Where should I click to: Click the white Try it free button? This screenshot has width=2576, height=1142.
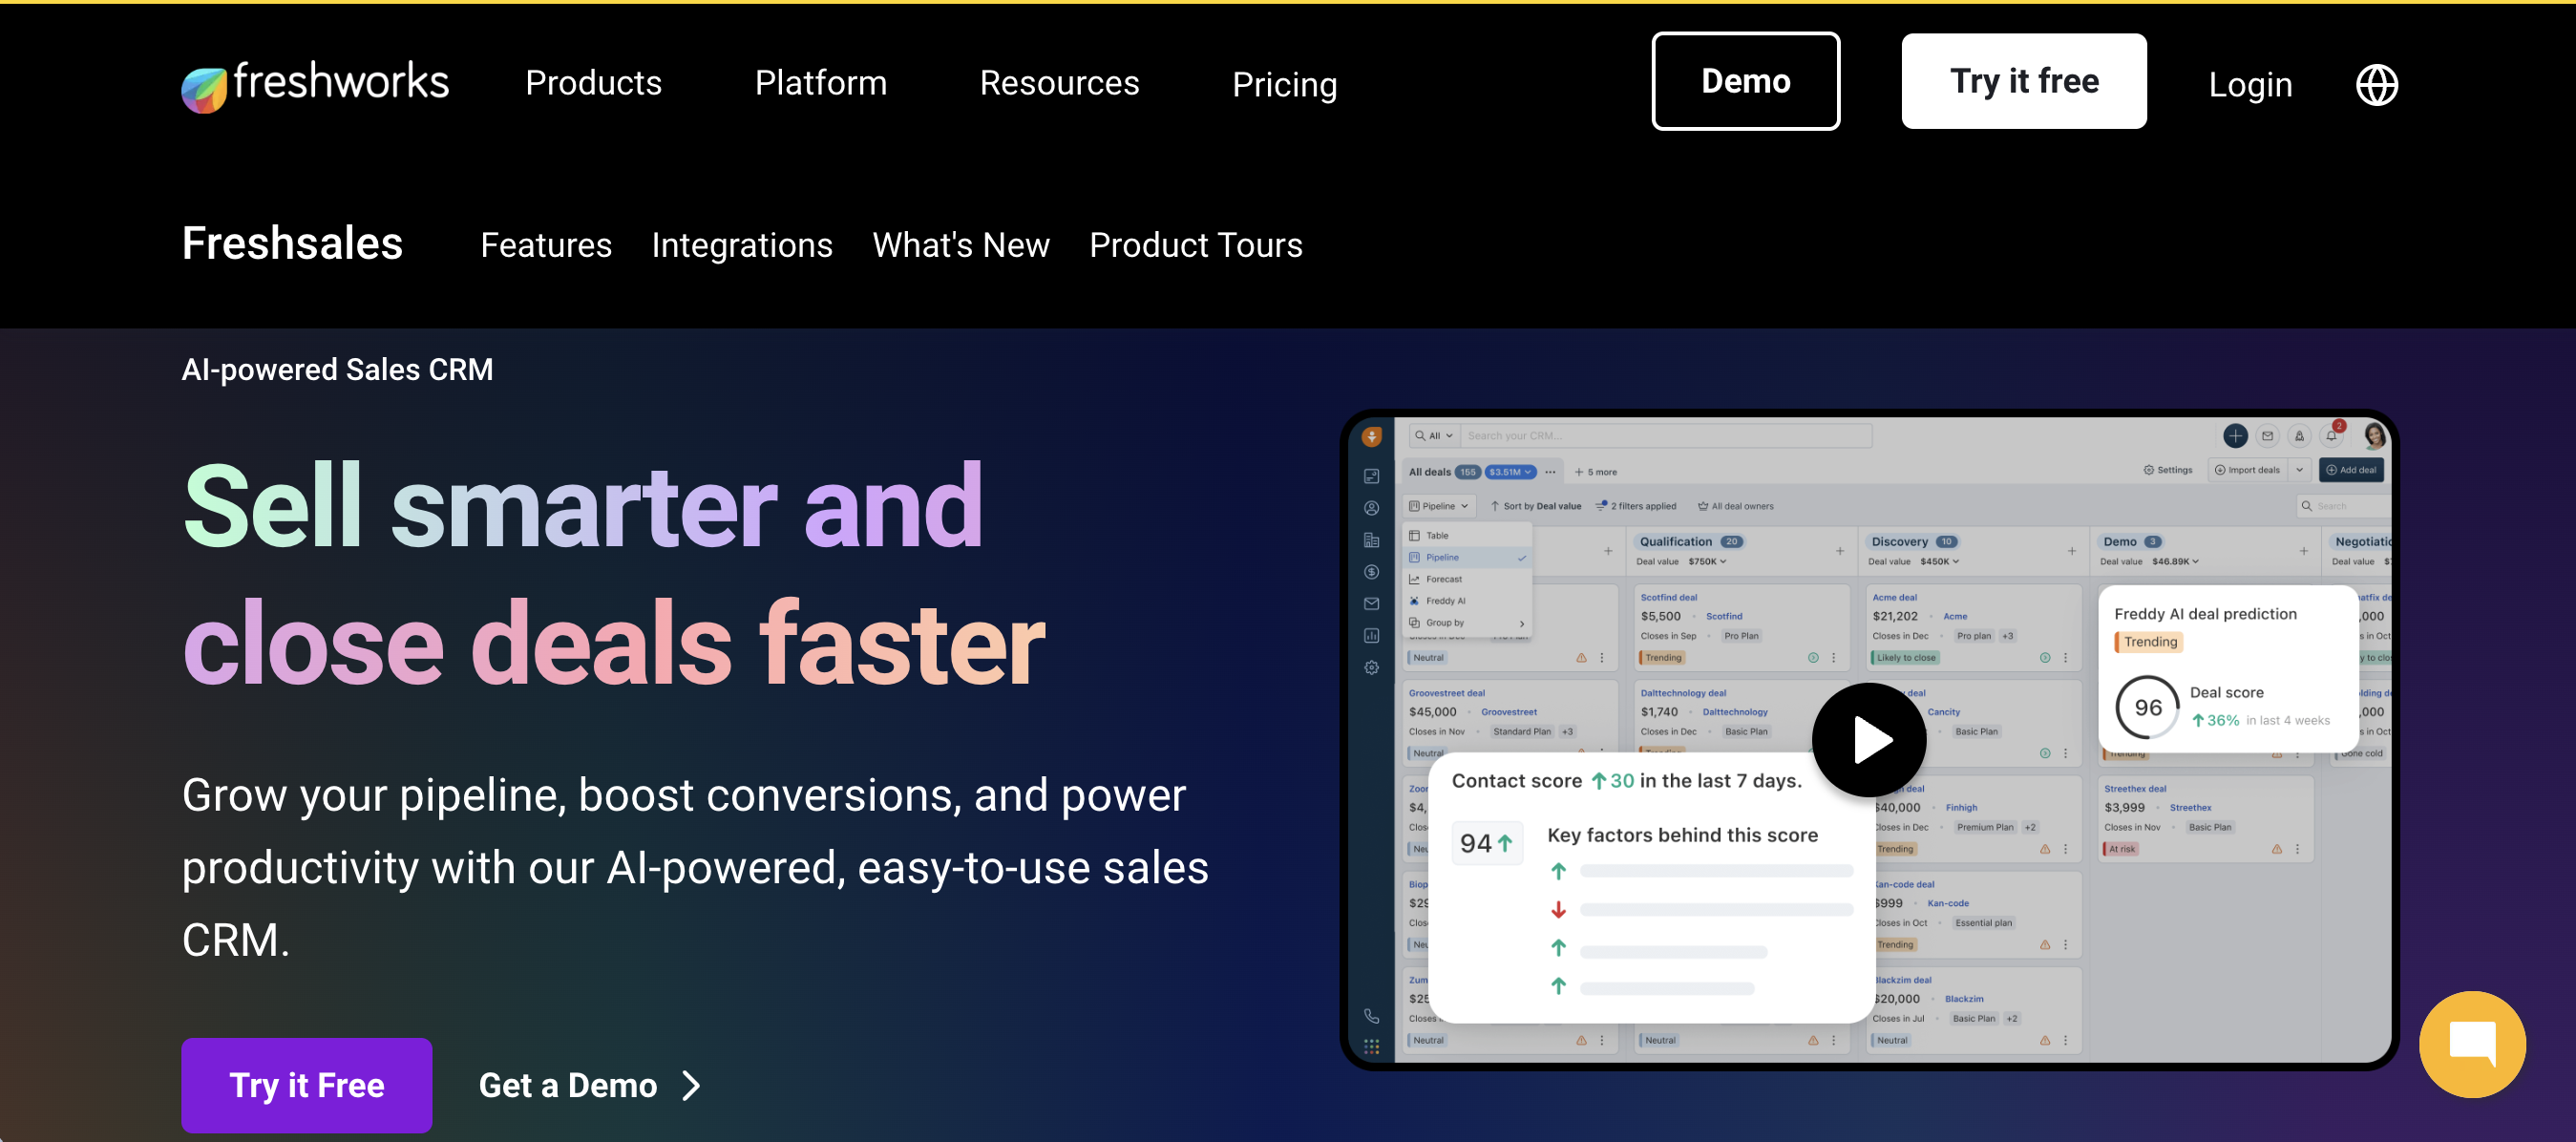click(2023, 81)
